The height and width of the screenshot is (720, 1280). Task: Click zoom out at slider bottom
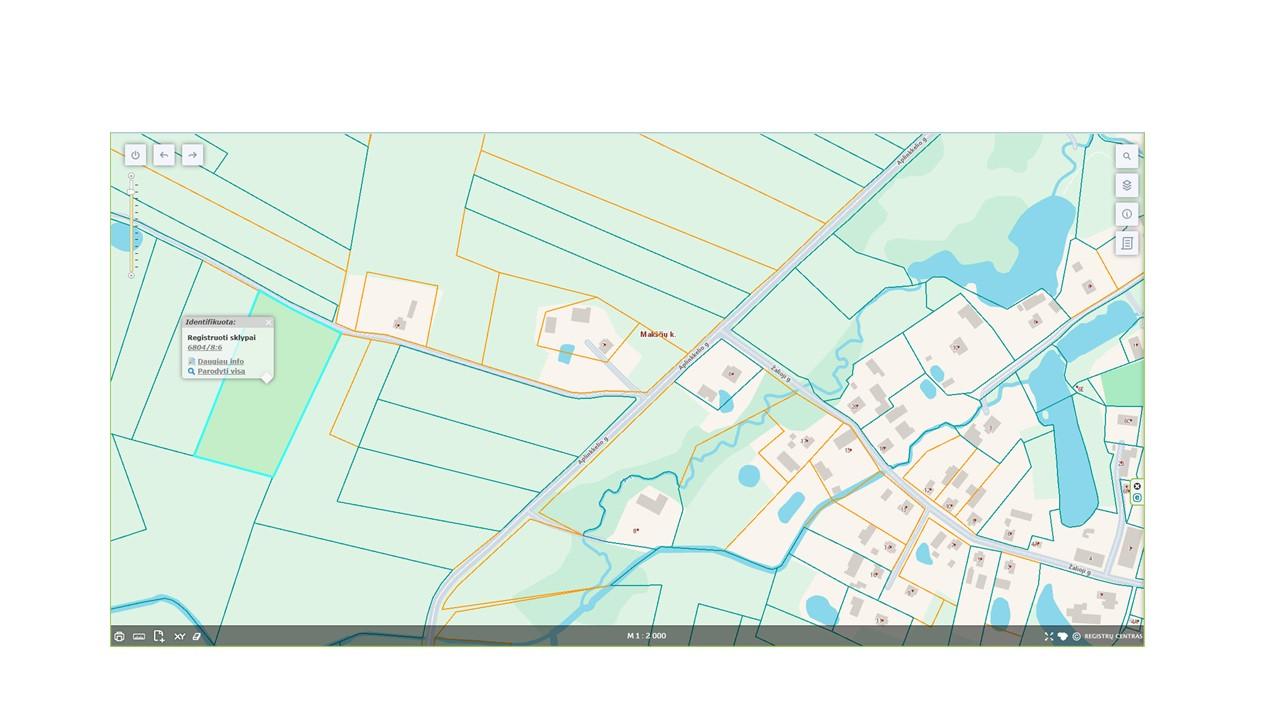(x=131, y=274)
